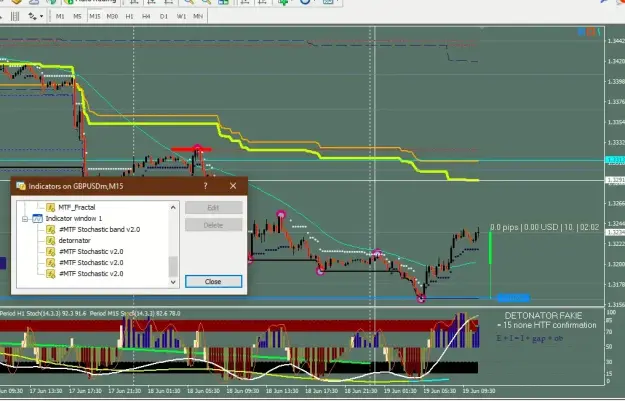Click the Indicators dialog title icon
This screenshot has width=625, height=401.
[21, 186]
